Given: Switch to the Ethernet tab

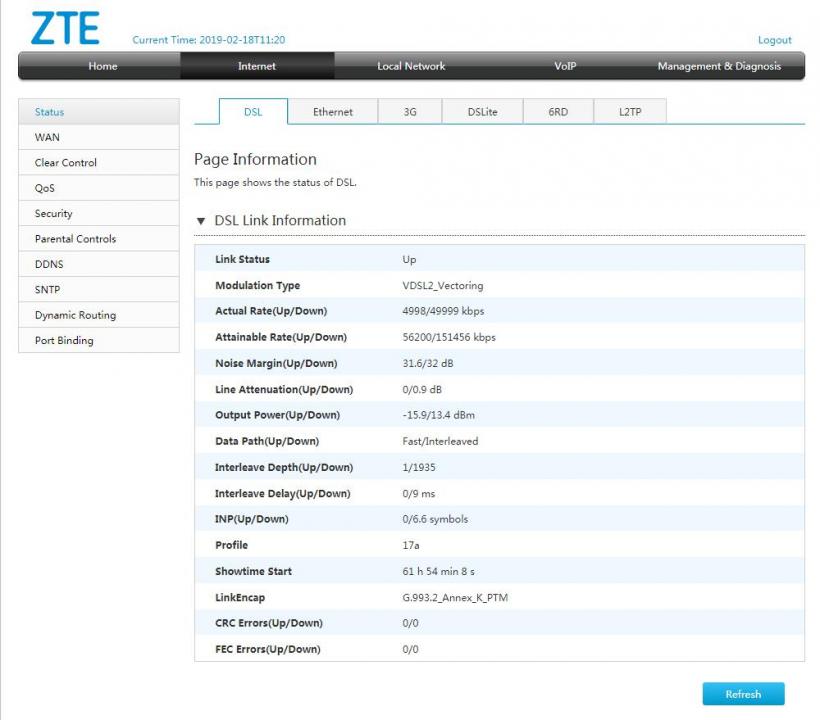Looking at the screenshot, I should [x=332, y=112].
